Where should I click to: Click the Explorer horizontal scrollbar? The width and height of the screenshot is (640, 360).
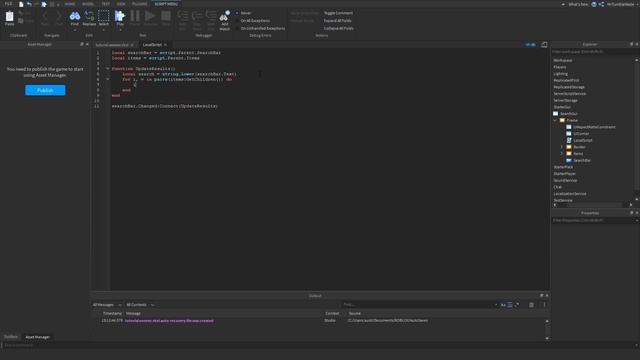593,205
